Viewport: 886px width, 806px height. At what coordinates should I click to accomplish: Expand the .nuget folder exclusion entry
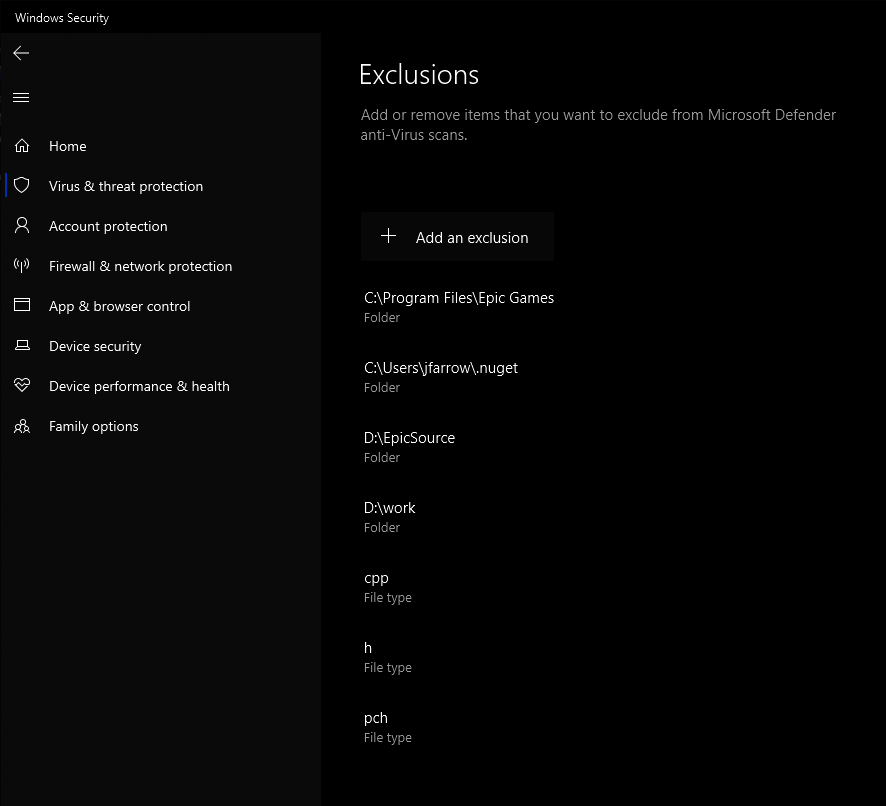[441, 376]
